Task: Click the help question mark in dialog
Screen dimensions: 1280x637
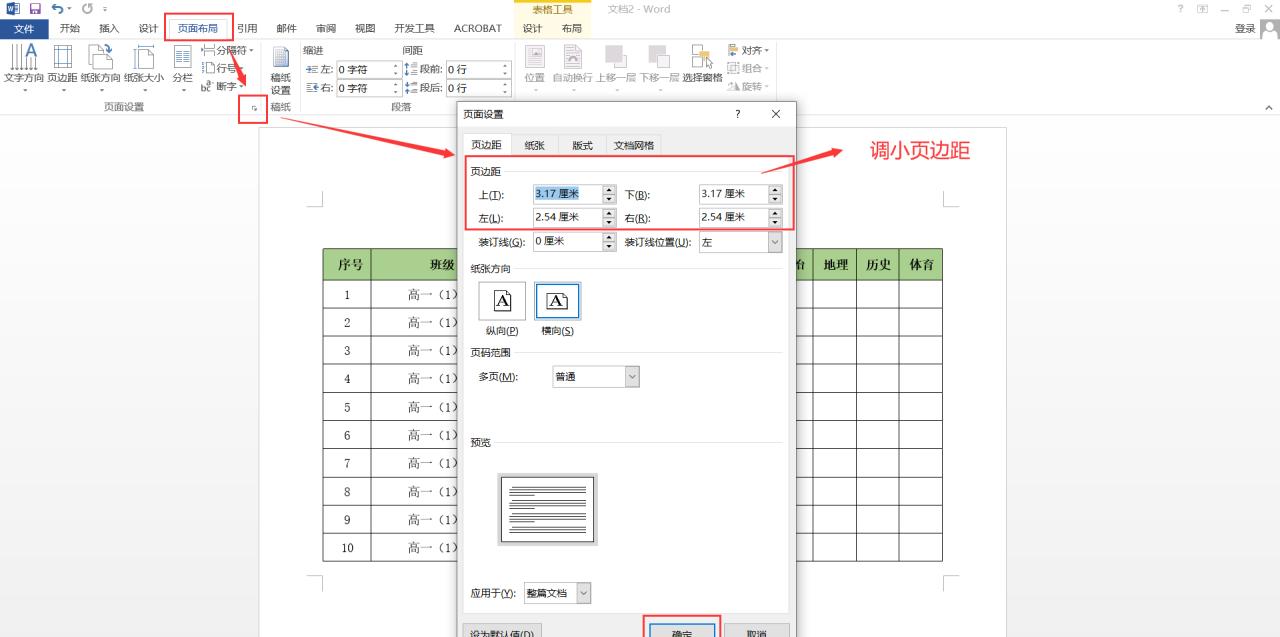Action: (x=738, y=114)
